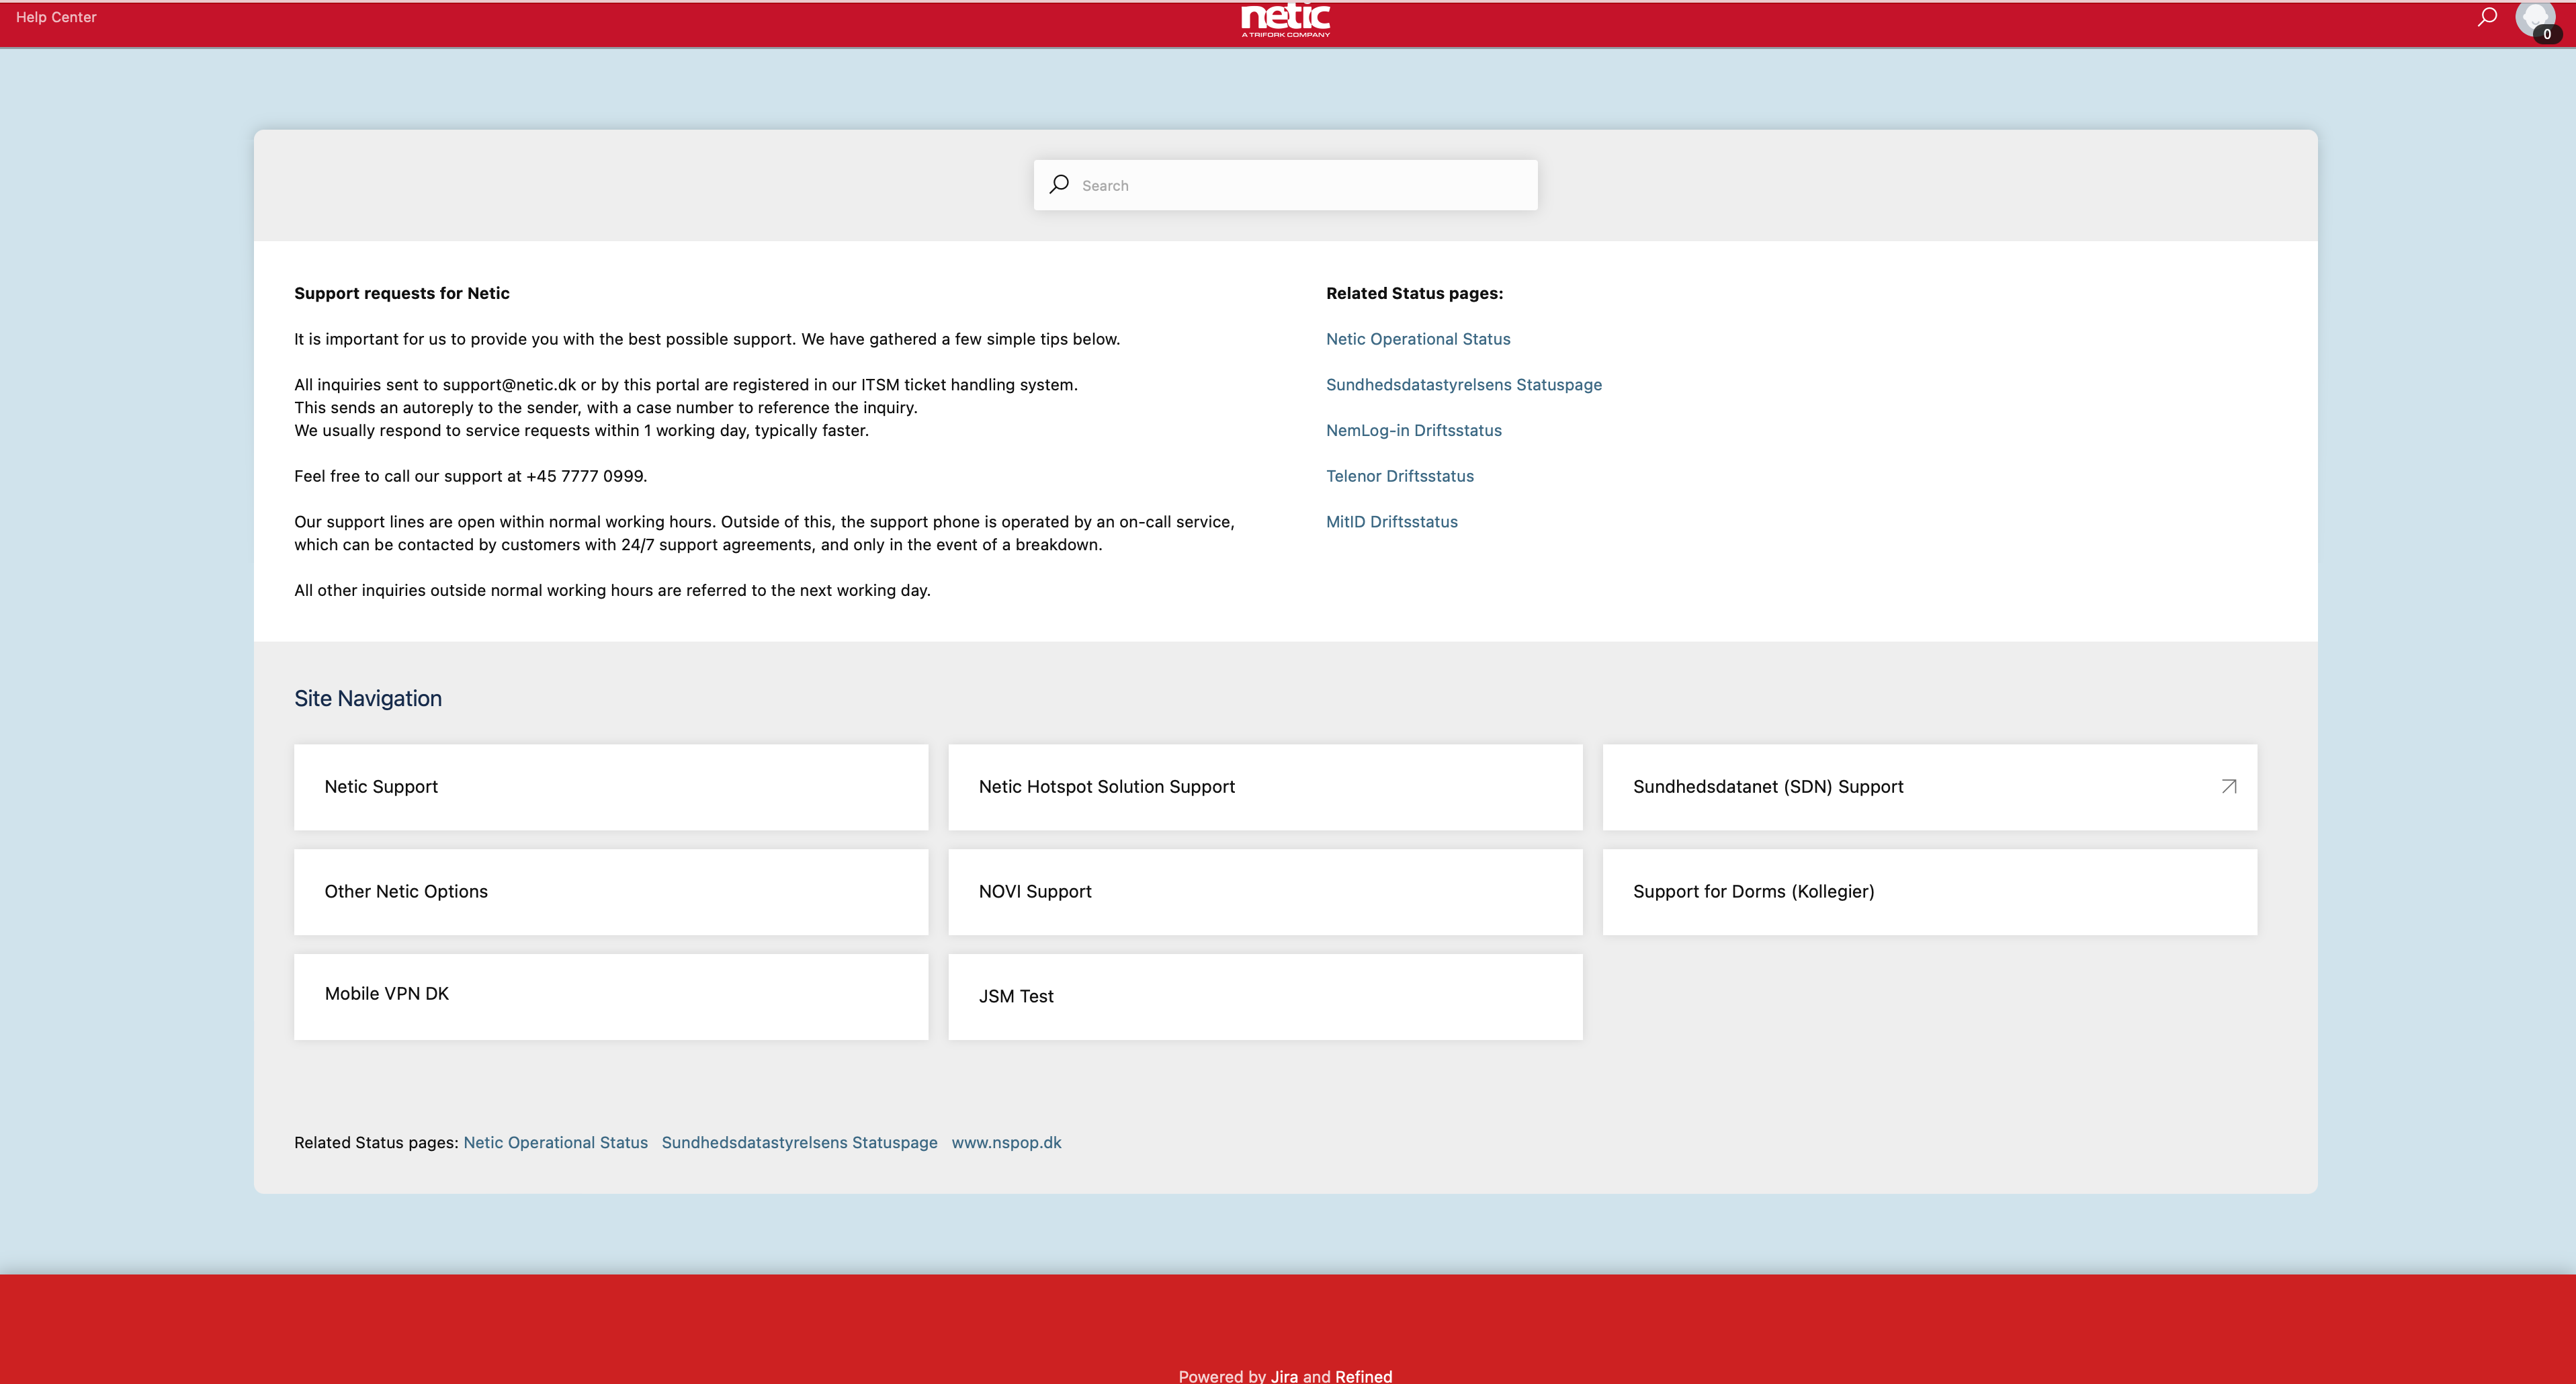This screenshot has height=1384, width=2576.
Task: Open the JSM Test card
Action: pos(1265,996)
